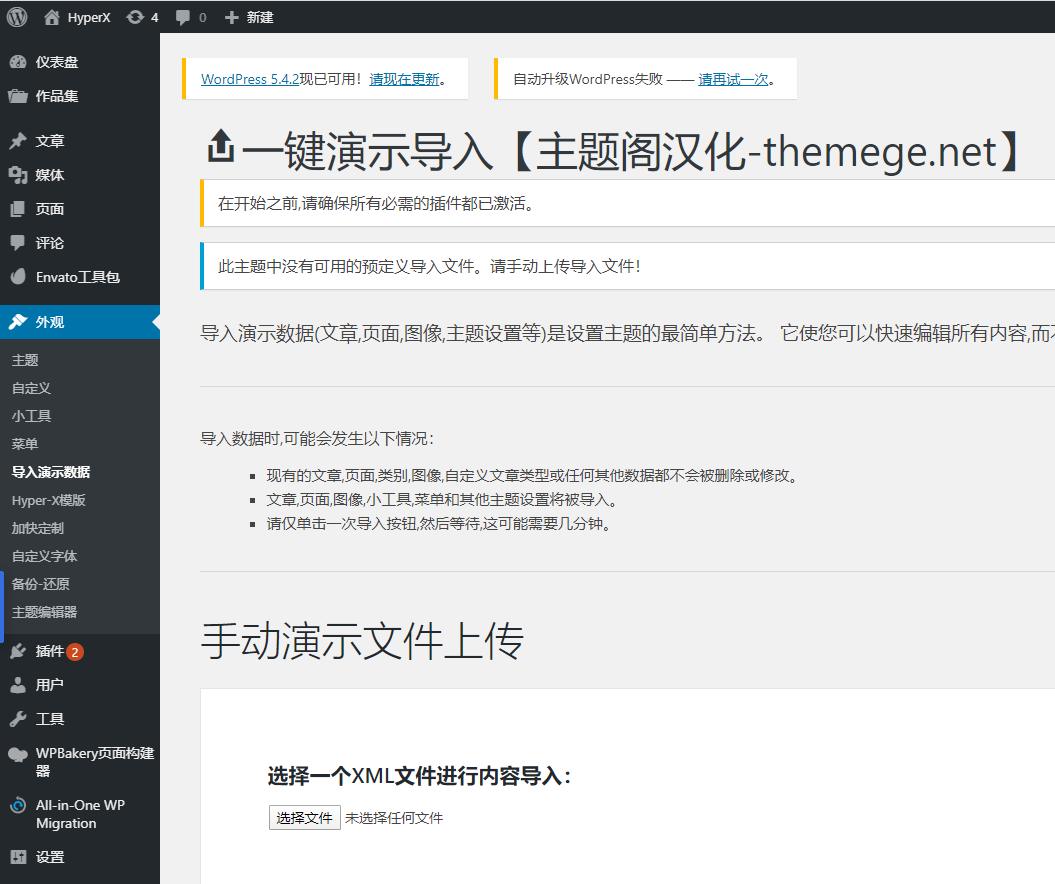
Task: Open 评论 menu item
Action: tap(50, 243)
